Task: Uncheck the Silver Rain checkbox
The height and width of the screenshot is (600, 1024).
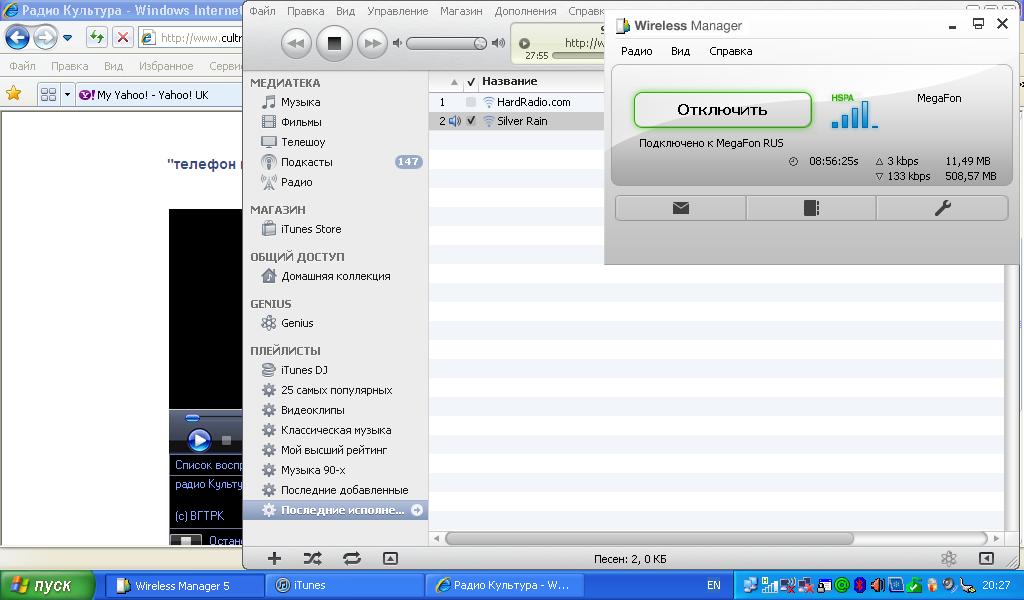Action: click(x=471, y=121)
